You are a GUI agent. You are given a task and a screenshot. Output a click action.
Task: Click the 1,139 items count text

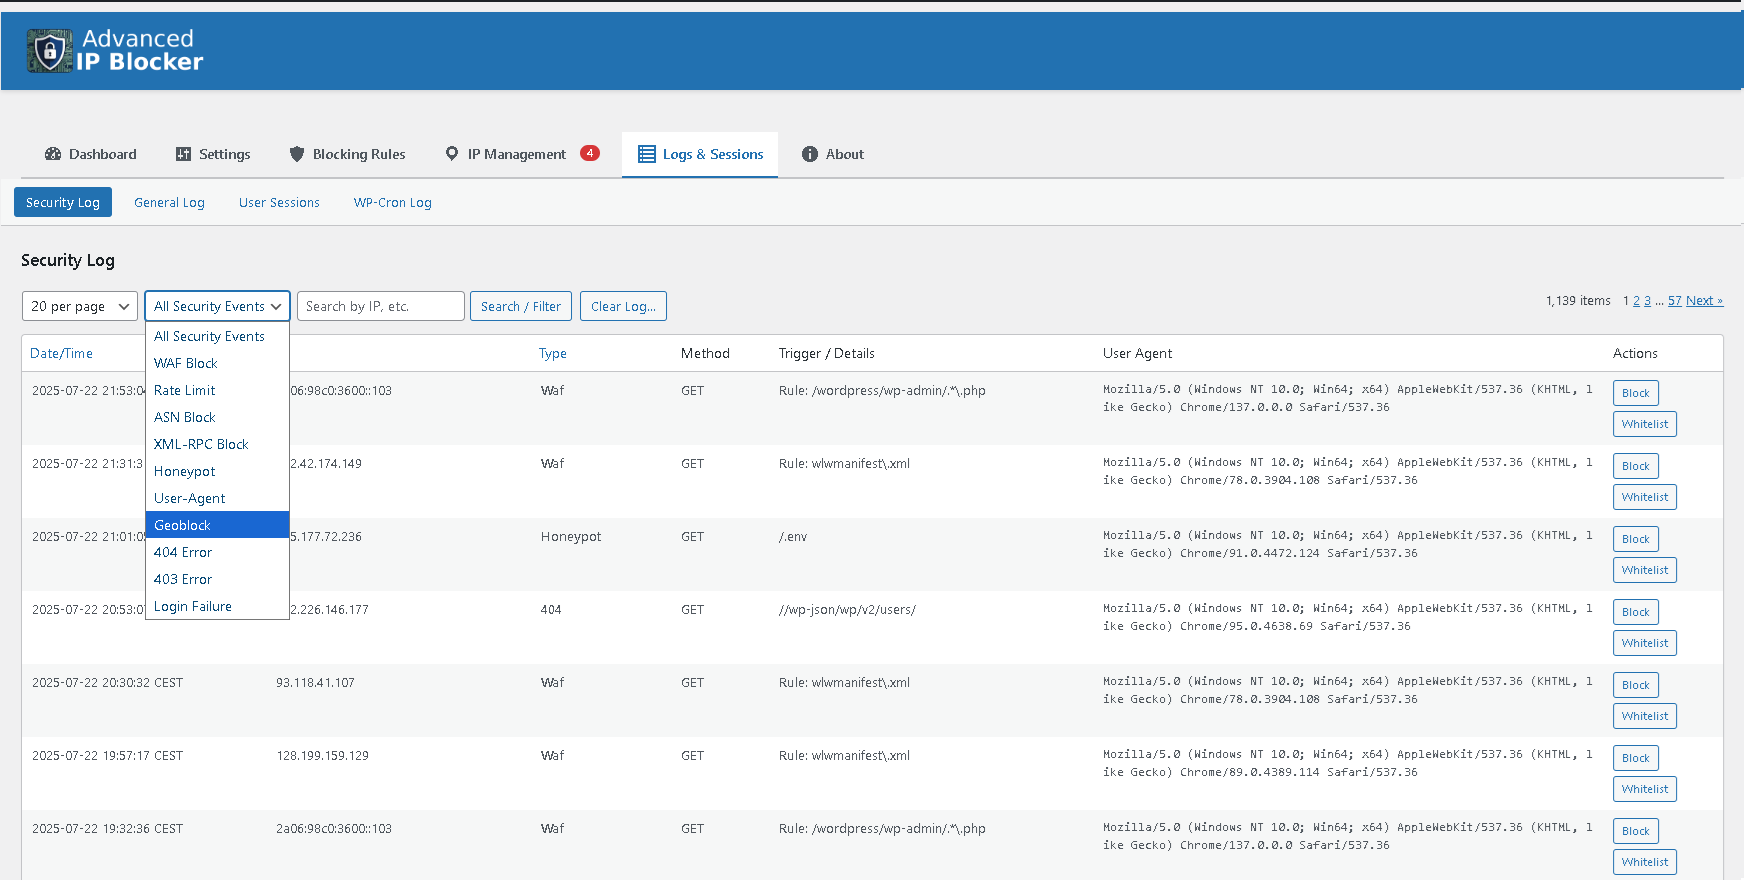1578,301
